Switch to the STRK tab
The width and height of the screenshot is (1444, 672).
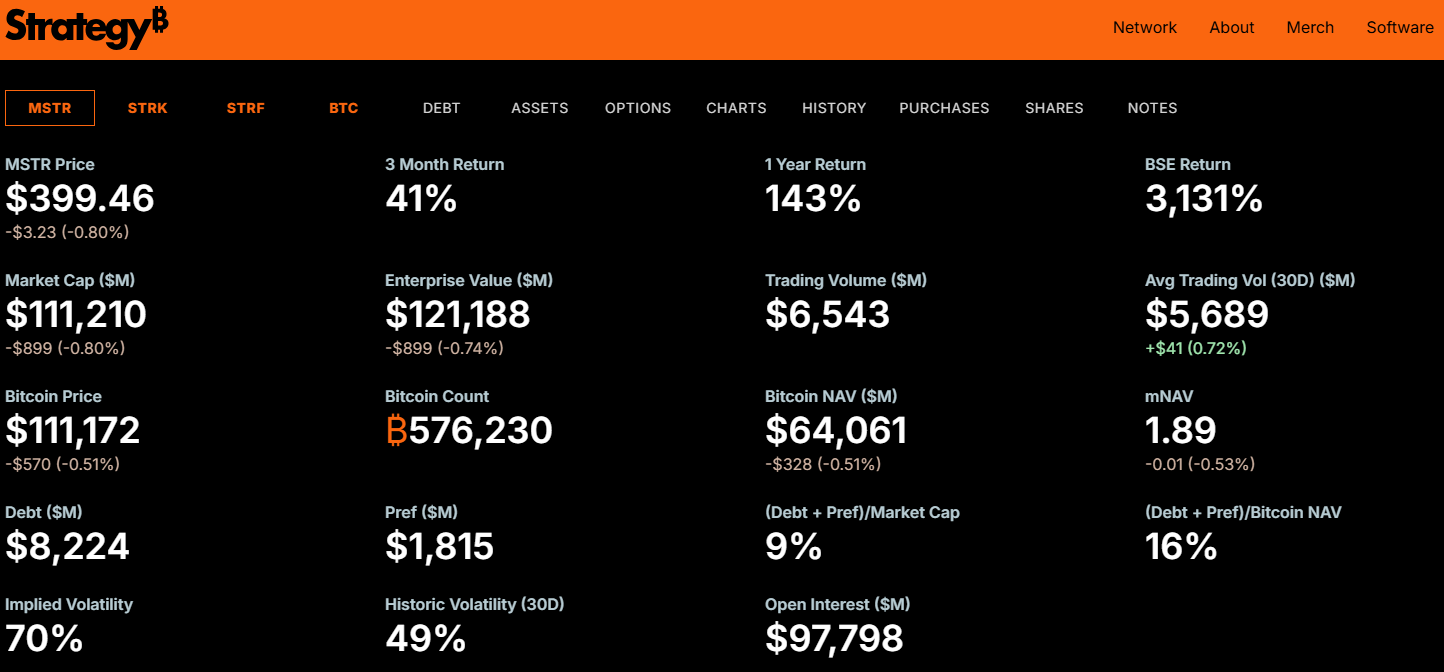tap(148, 108)
